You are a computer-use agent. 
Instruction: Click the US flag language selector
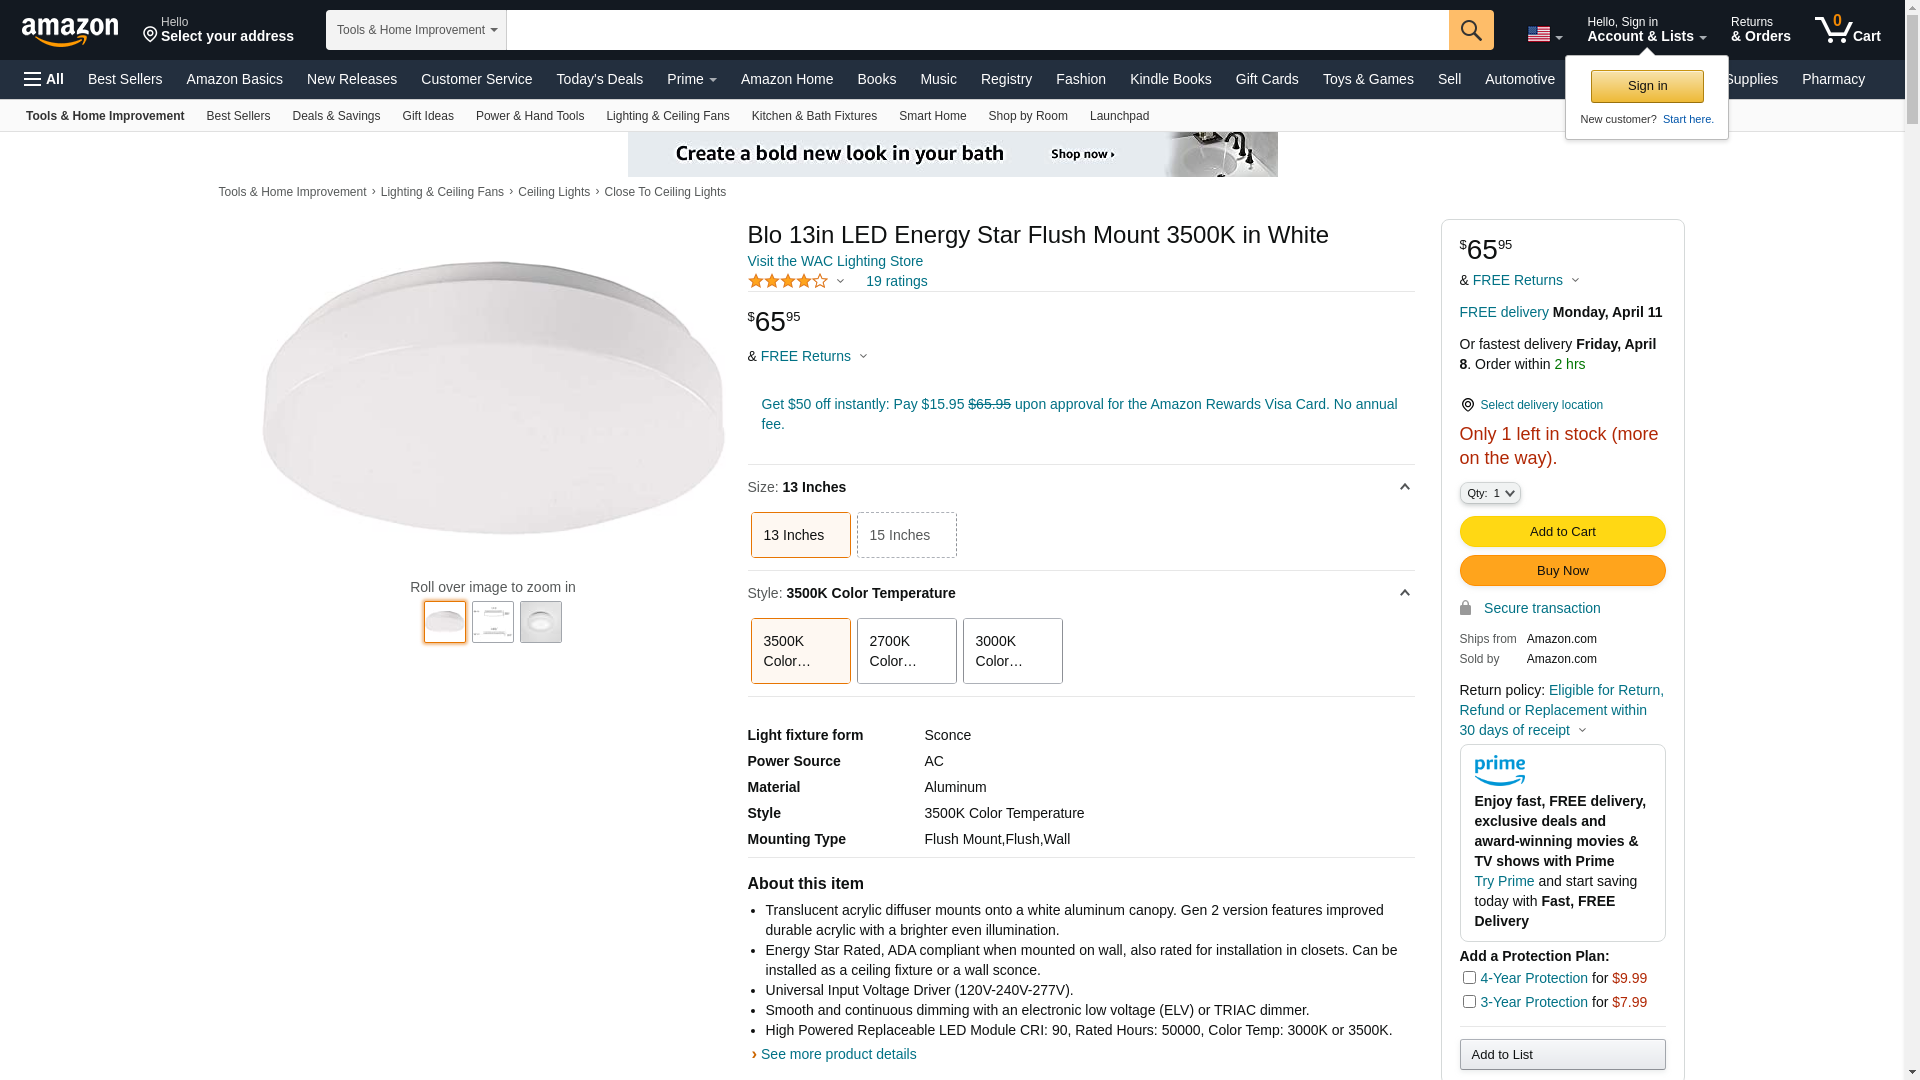[x=1544, y=35]
